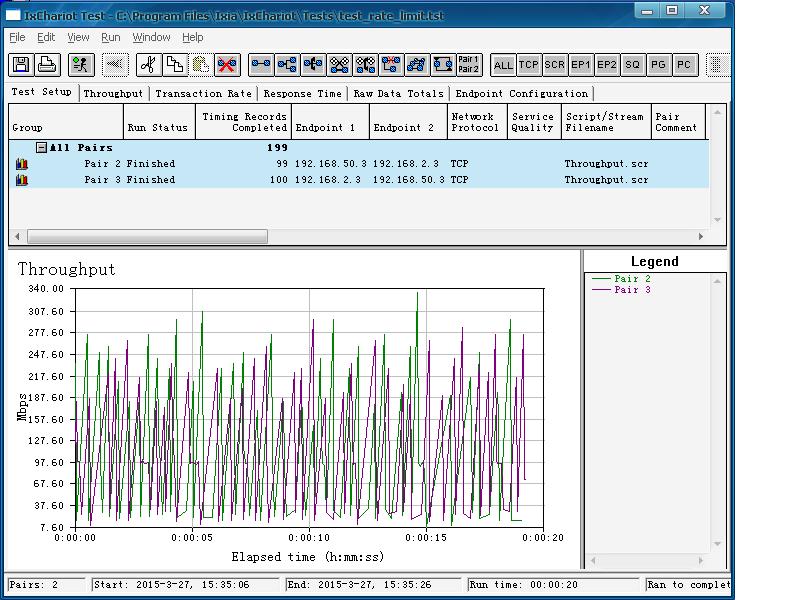This screenshot has height=600, width=800.
Task: Toggle the EP2 grouping filter
Action: [607, 65]
